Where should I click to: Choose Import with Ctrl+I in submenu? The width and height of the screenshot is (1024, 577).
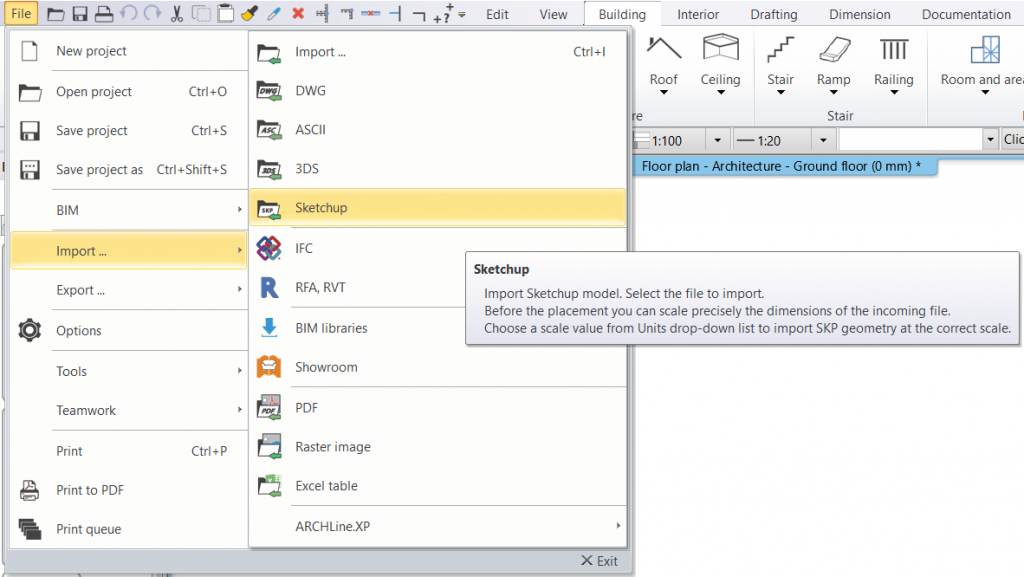(x=438, y=52)
